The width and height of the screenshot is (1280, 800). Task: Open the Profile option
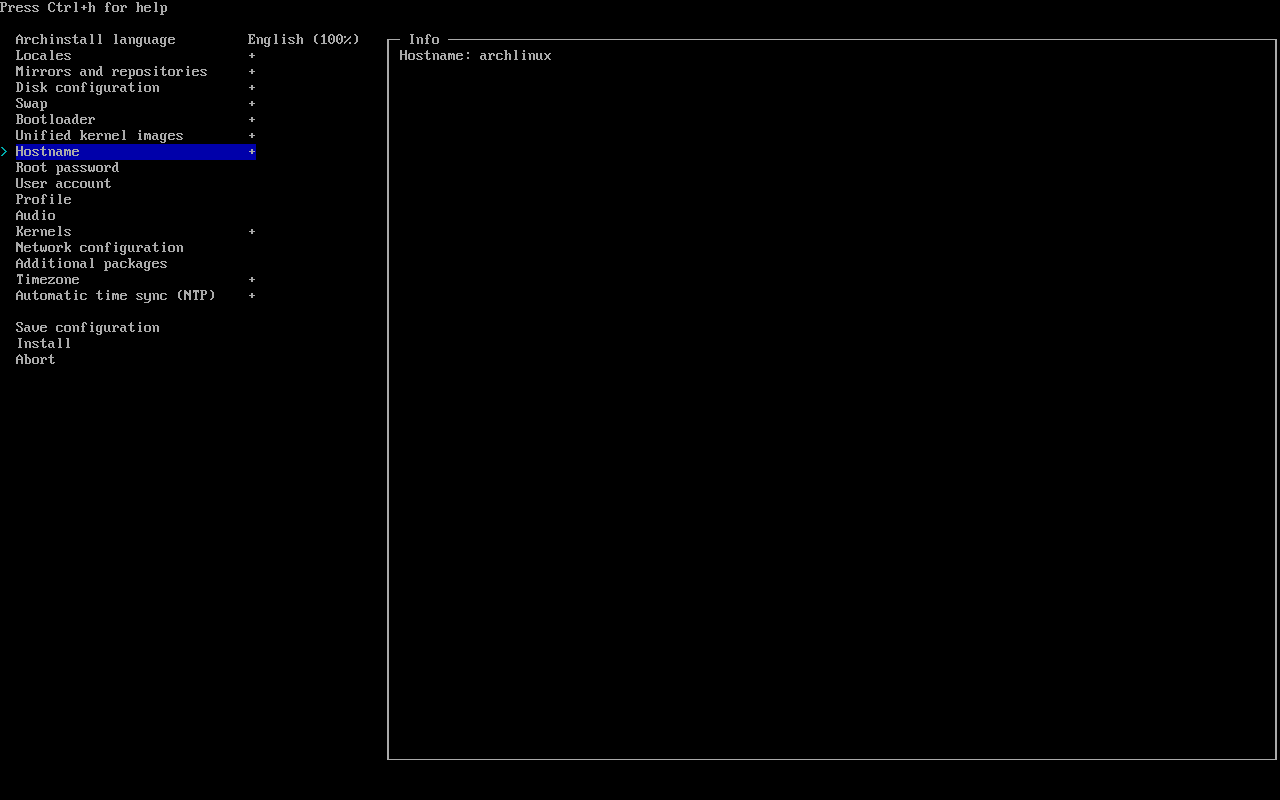coord(43,200)
